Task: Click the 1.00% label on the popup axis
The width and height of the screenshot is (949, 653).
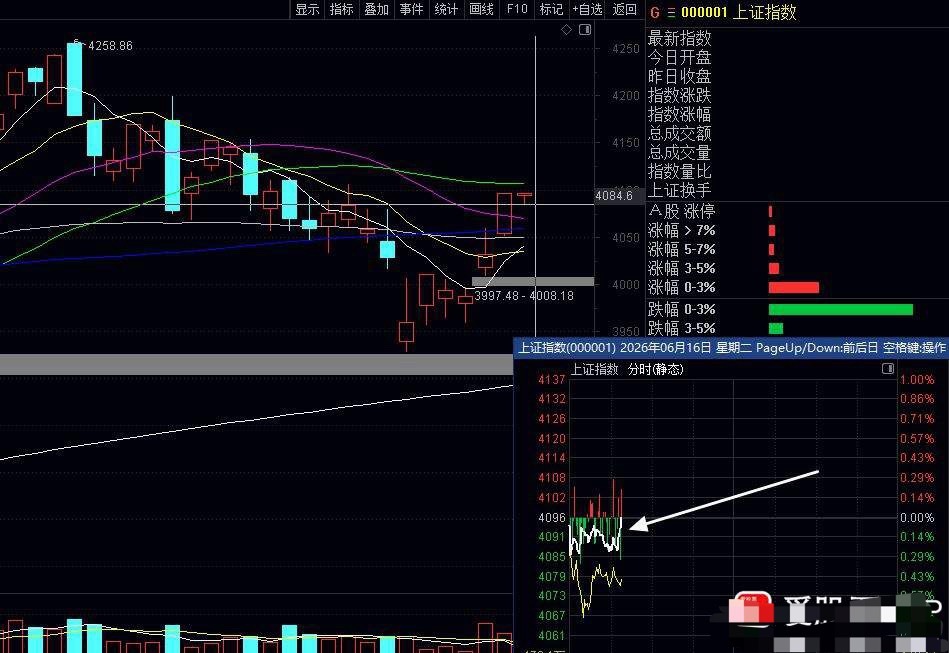Action: click(917, 380)
